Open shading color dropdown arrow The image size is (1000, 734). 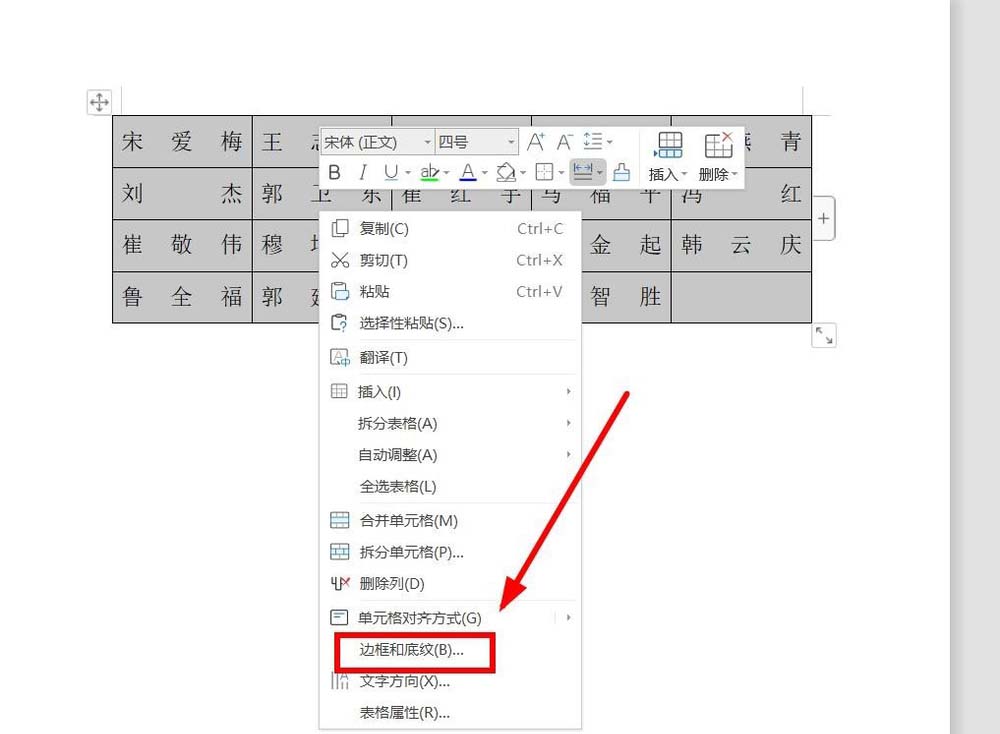(x=522, y=173)
